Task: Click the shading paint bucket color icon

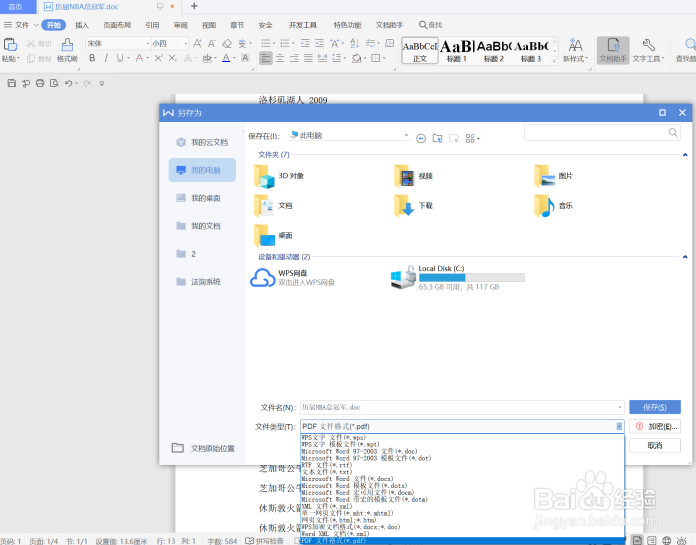Action: click(x=356, y=58)
